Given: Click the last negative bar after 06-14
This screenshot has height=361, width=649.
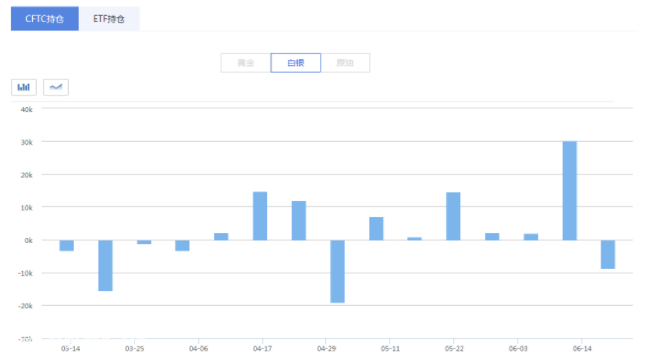Looking at the screenshot, I should pos(608,255).
